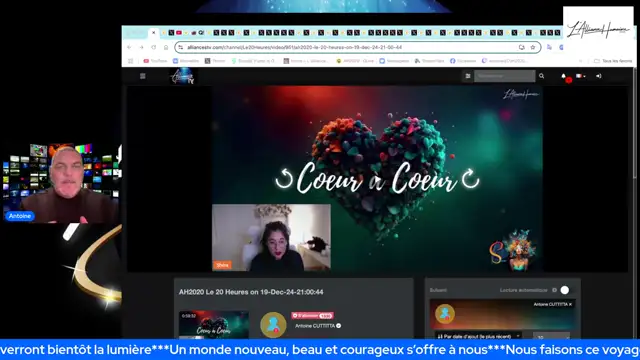Switch to the YouTube browser tab
The width and height of the screenshot is (640, 360).
(179, 33)
